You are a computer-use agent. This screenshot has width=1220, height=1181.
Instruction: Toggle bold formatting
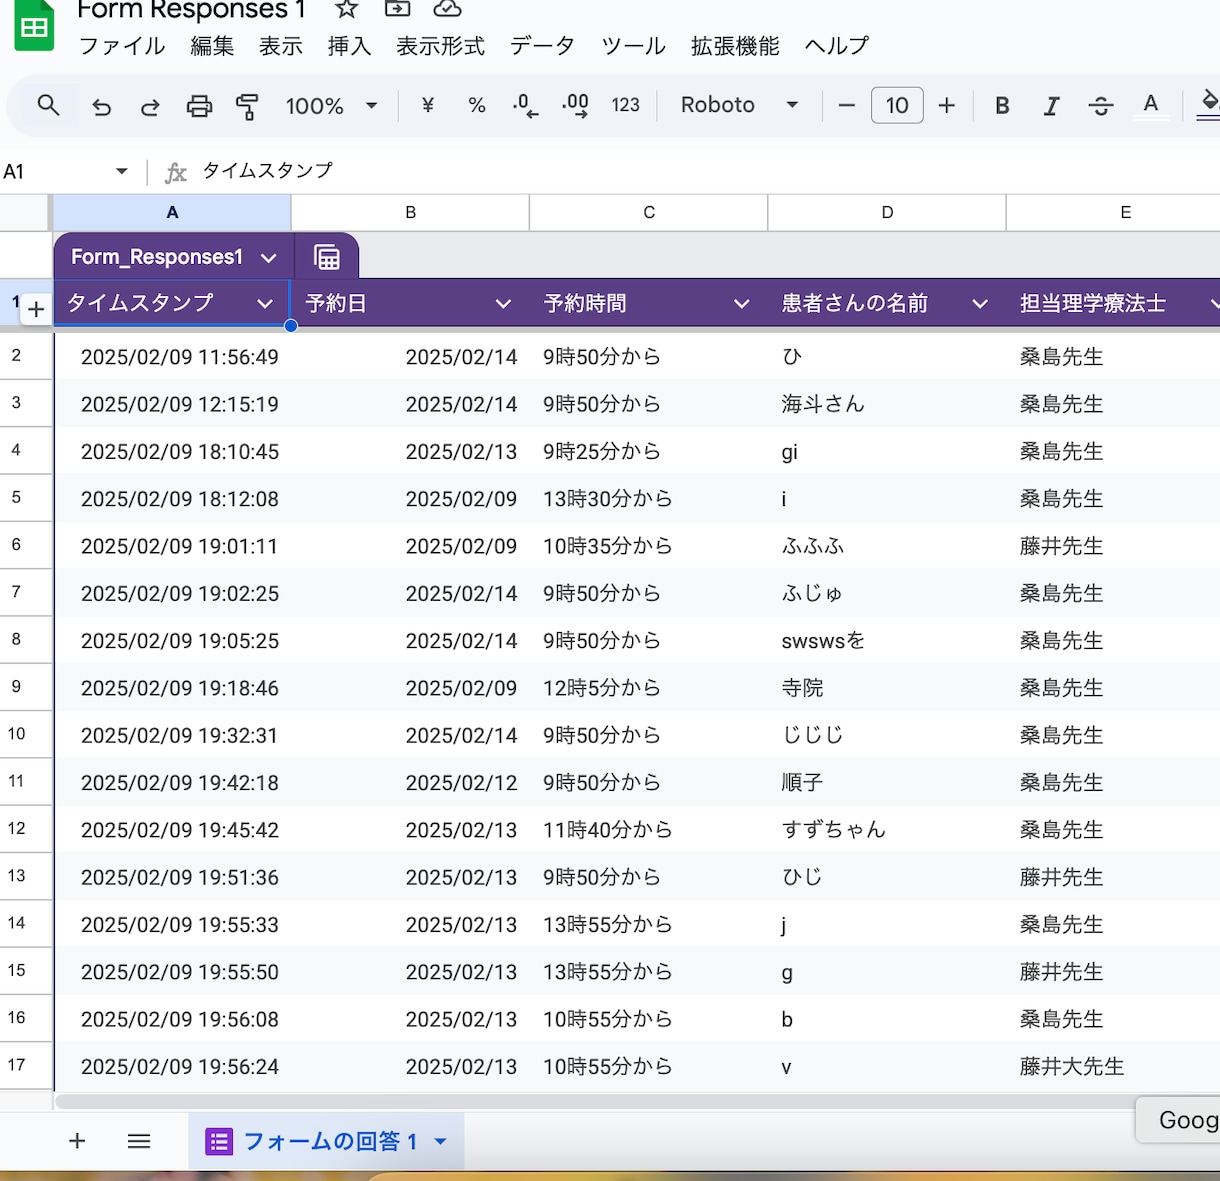point(1002,106)
